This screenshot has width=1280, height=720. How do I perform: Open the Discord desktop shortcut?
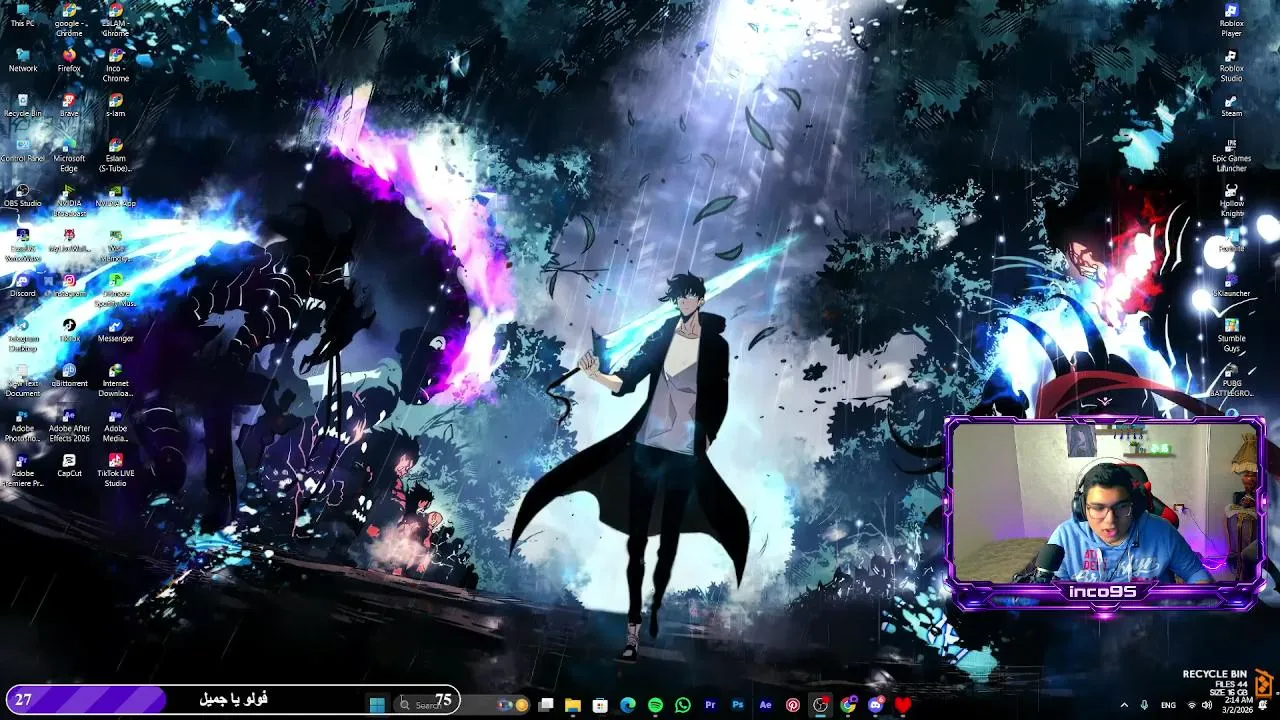22,285
